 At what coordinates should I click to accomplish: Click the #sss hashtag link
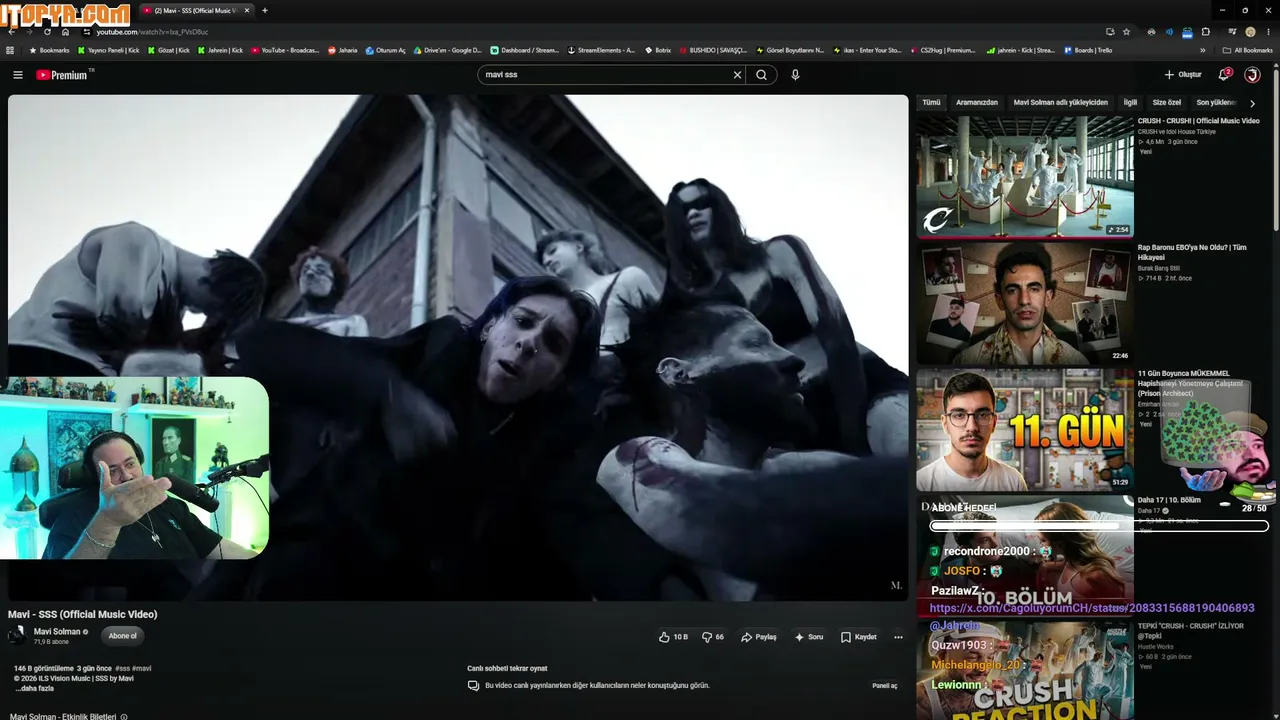(122, 668)
